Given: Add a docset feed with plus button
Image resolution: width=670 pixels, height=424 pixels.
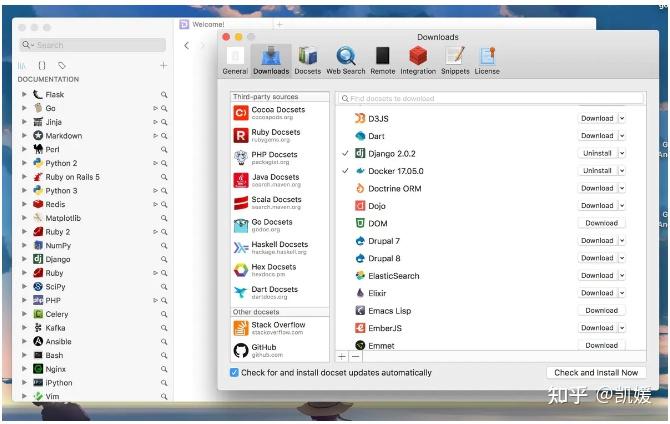Looking at the screenshot, I should 342,356.
